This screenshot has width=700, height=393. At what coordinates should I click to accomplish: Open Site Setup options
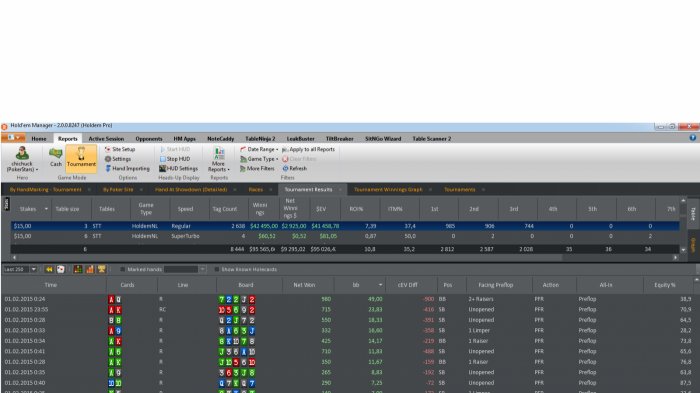120,149
